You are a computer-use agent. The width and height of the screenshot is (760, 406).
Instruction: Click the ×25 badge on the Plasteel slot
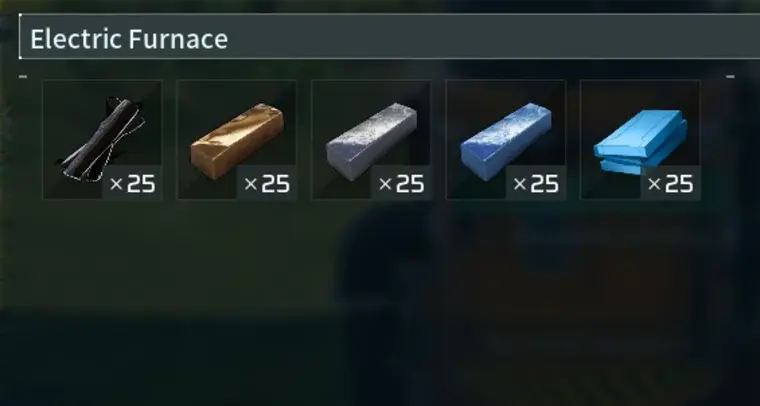[x=670, y=183]
